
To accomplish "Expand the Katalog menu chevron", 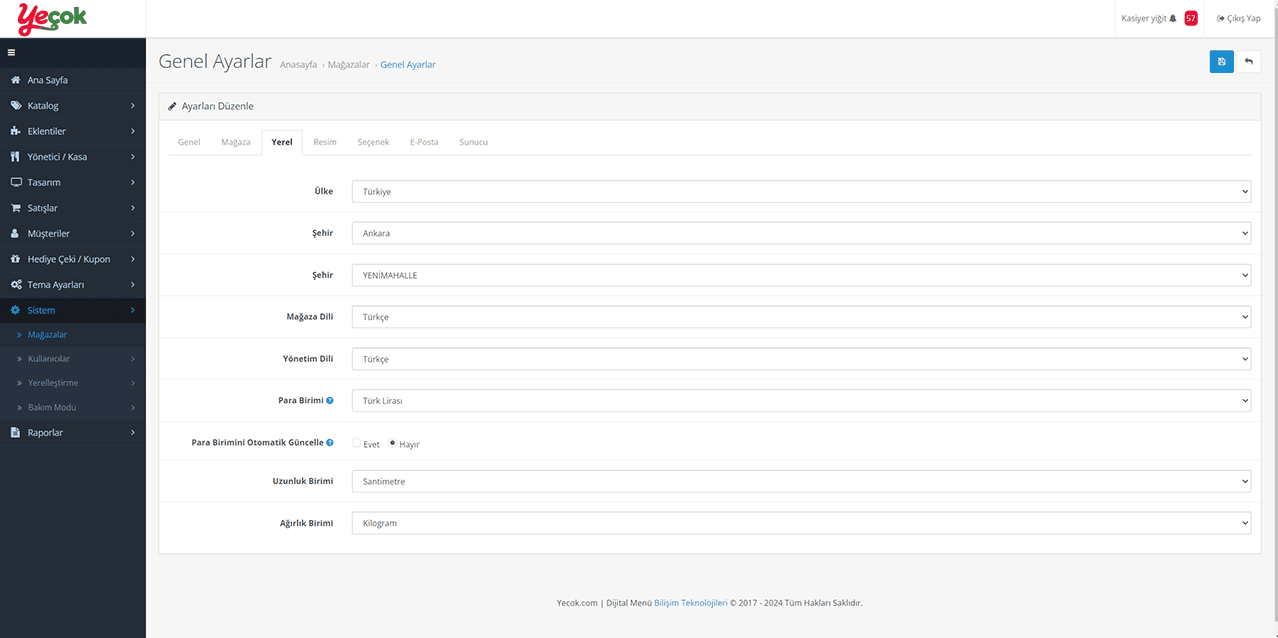I will pos(133,105).
